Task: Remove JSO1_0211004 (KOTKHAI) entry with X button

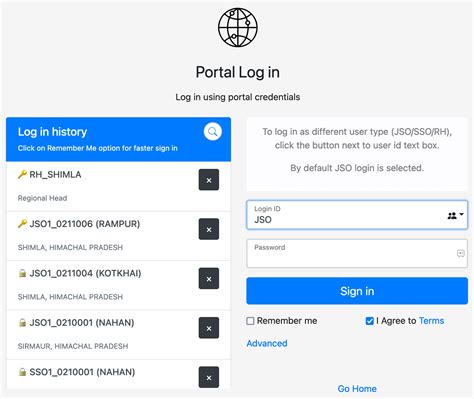Action: [x=209, y=279]
